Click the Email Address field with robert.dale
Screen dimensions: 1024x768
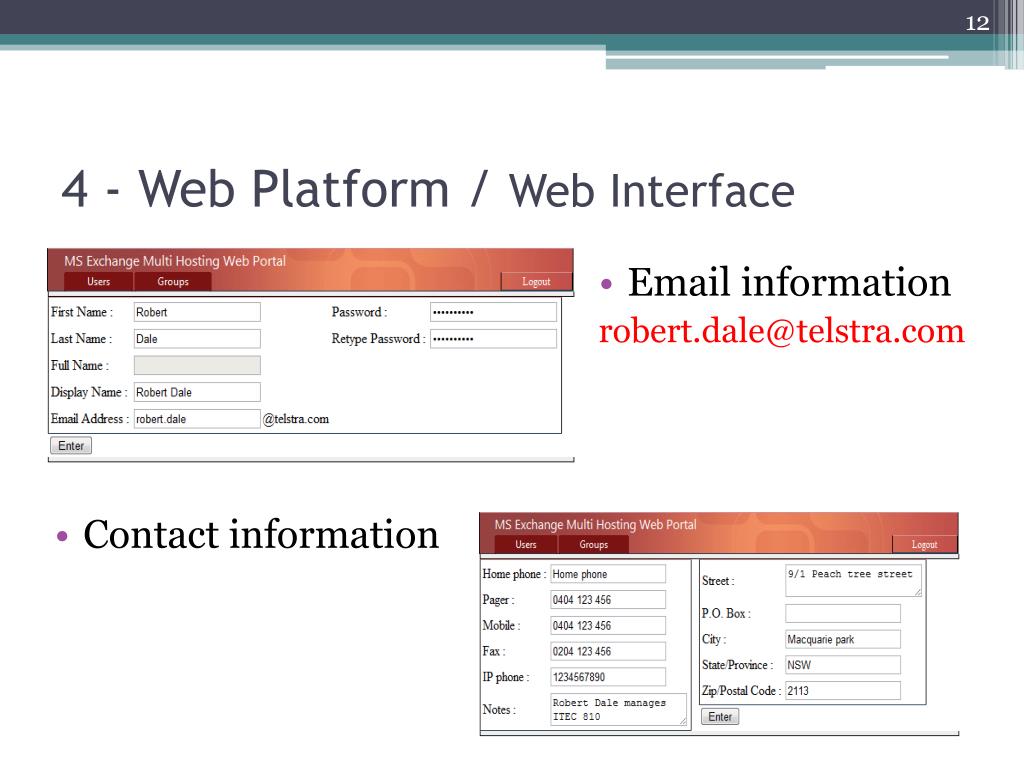click(x=197, y=419)
